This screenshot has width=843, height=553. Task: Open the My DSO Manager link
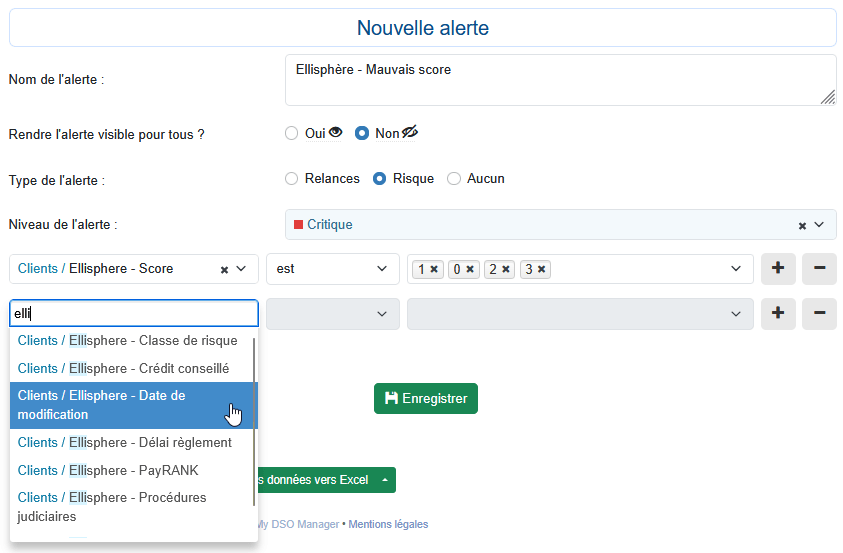coord(298,524)
